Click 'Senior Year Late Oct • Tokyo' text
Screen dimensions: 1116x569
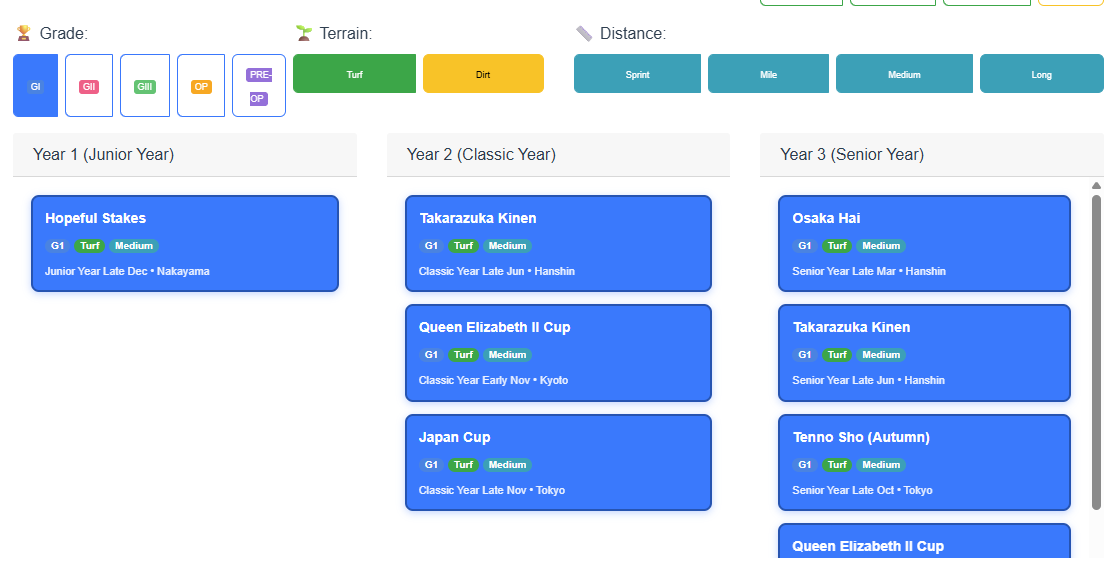click(x=862, y=490)
